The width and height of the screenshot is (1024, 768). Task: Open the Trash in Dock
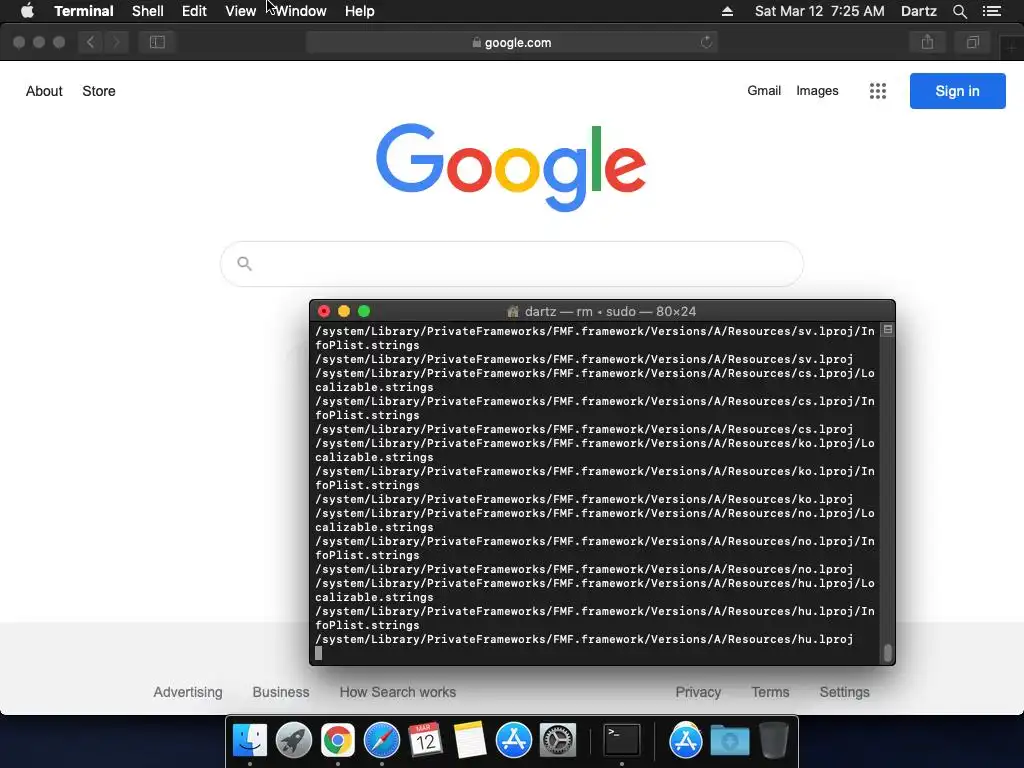(x=773, y=740)
